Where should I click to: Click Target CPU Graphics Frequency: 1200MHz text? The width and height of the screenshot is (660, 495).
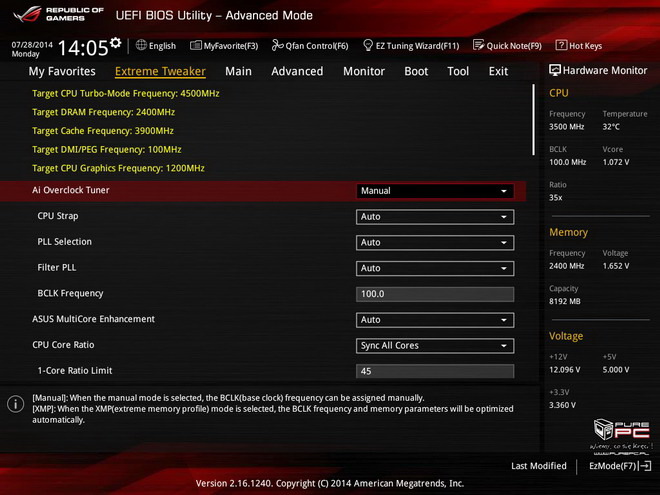click(x=118, y=168)
